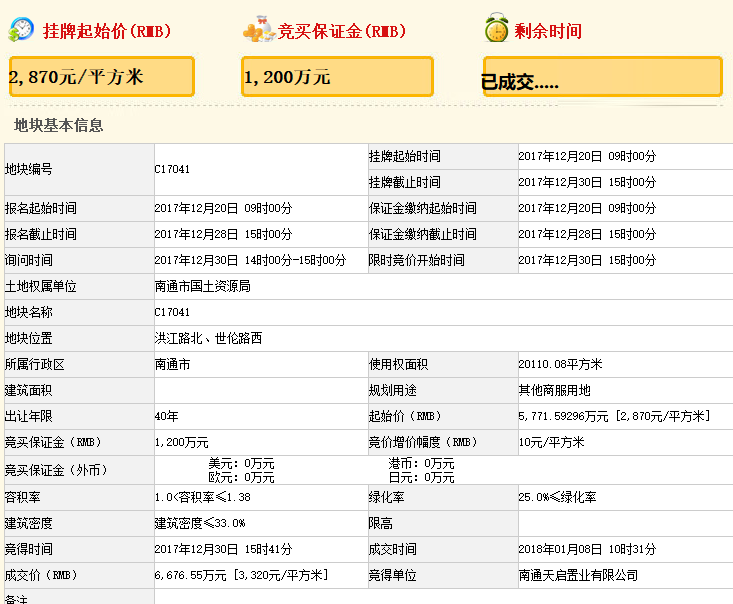Select 报名截止时间 value 2017年12月28日 15时00分

(223, 234)
